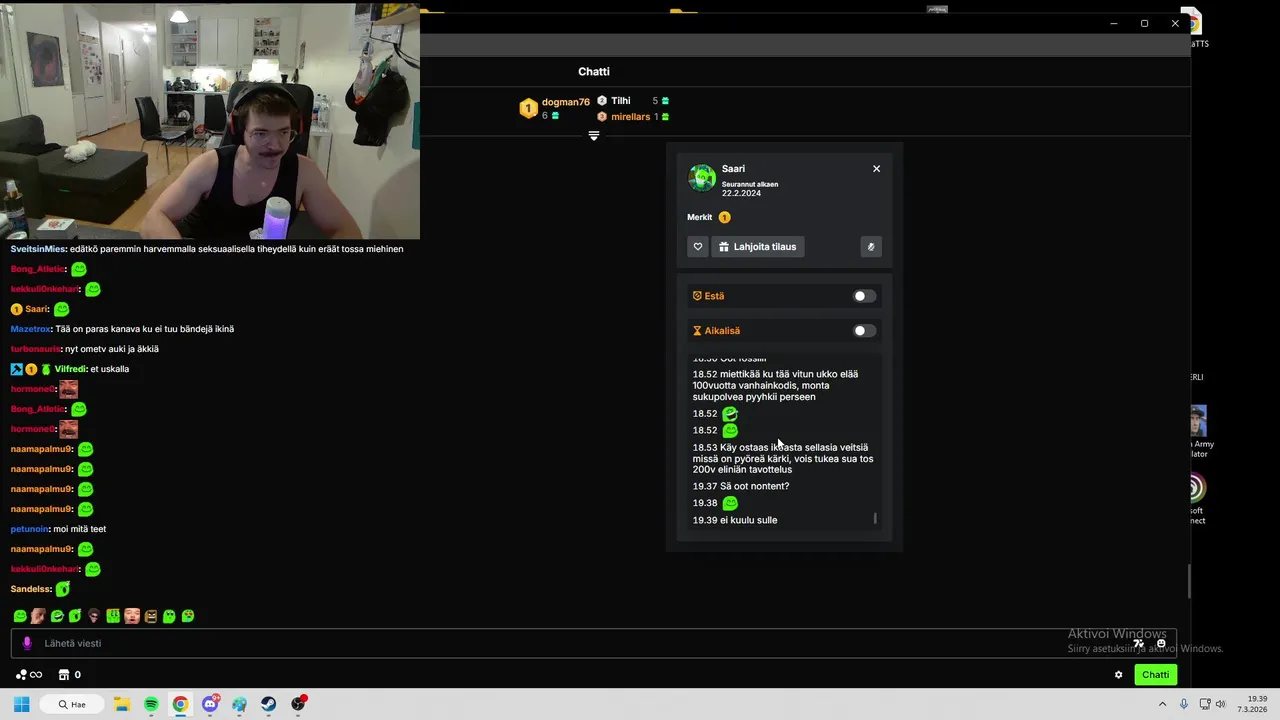
Task: Click the gold rank 1 hexagon badge
Action: [529, 108]
